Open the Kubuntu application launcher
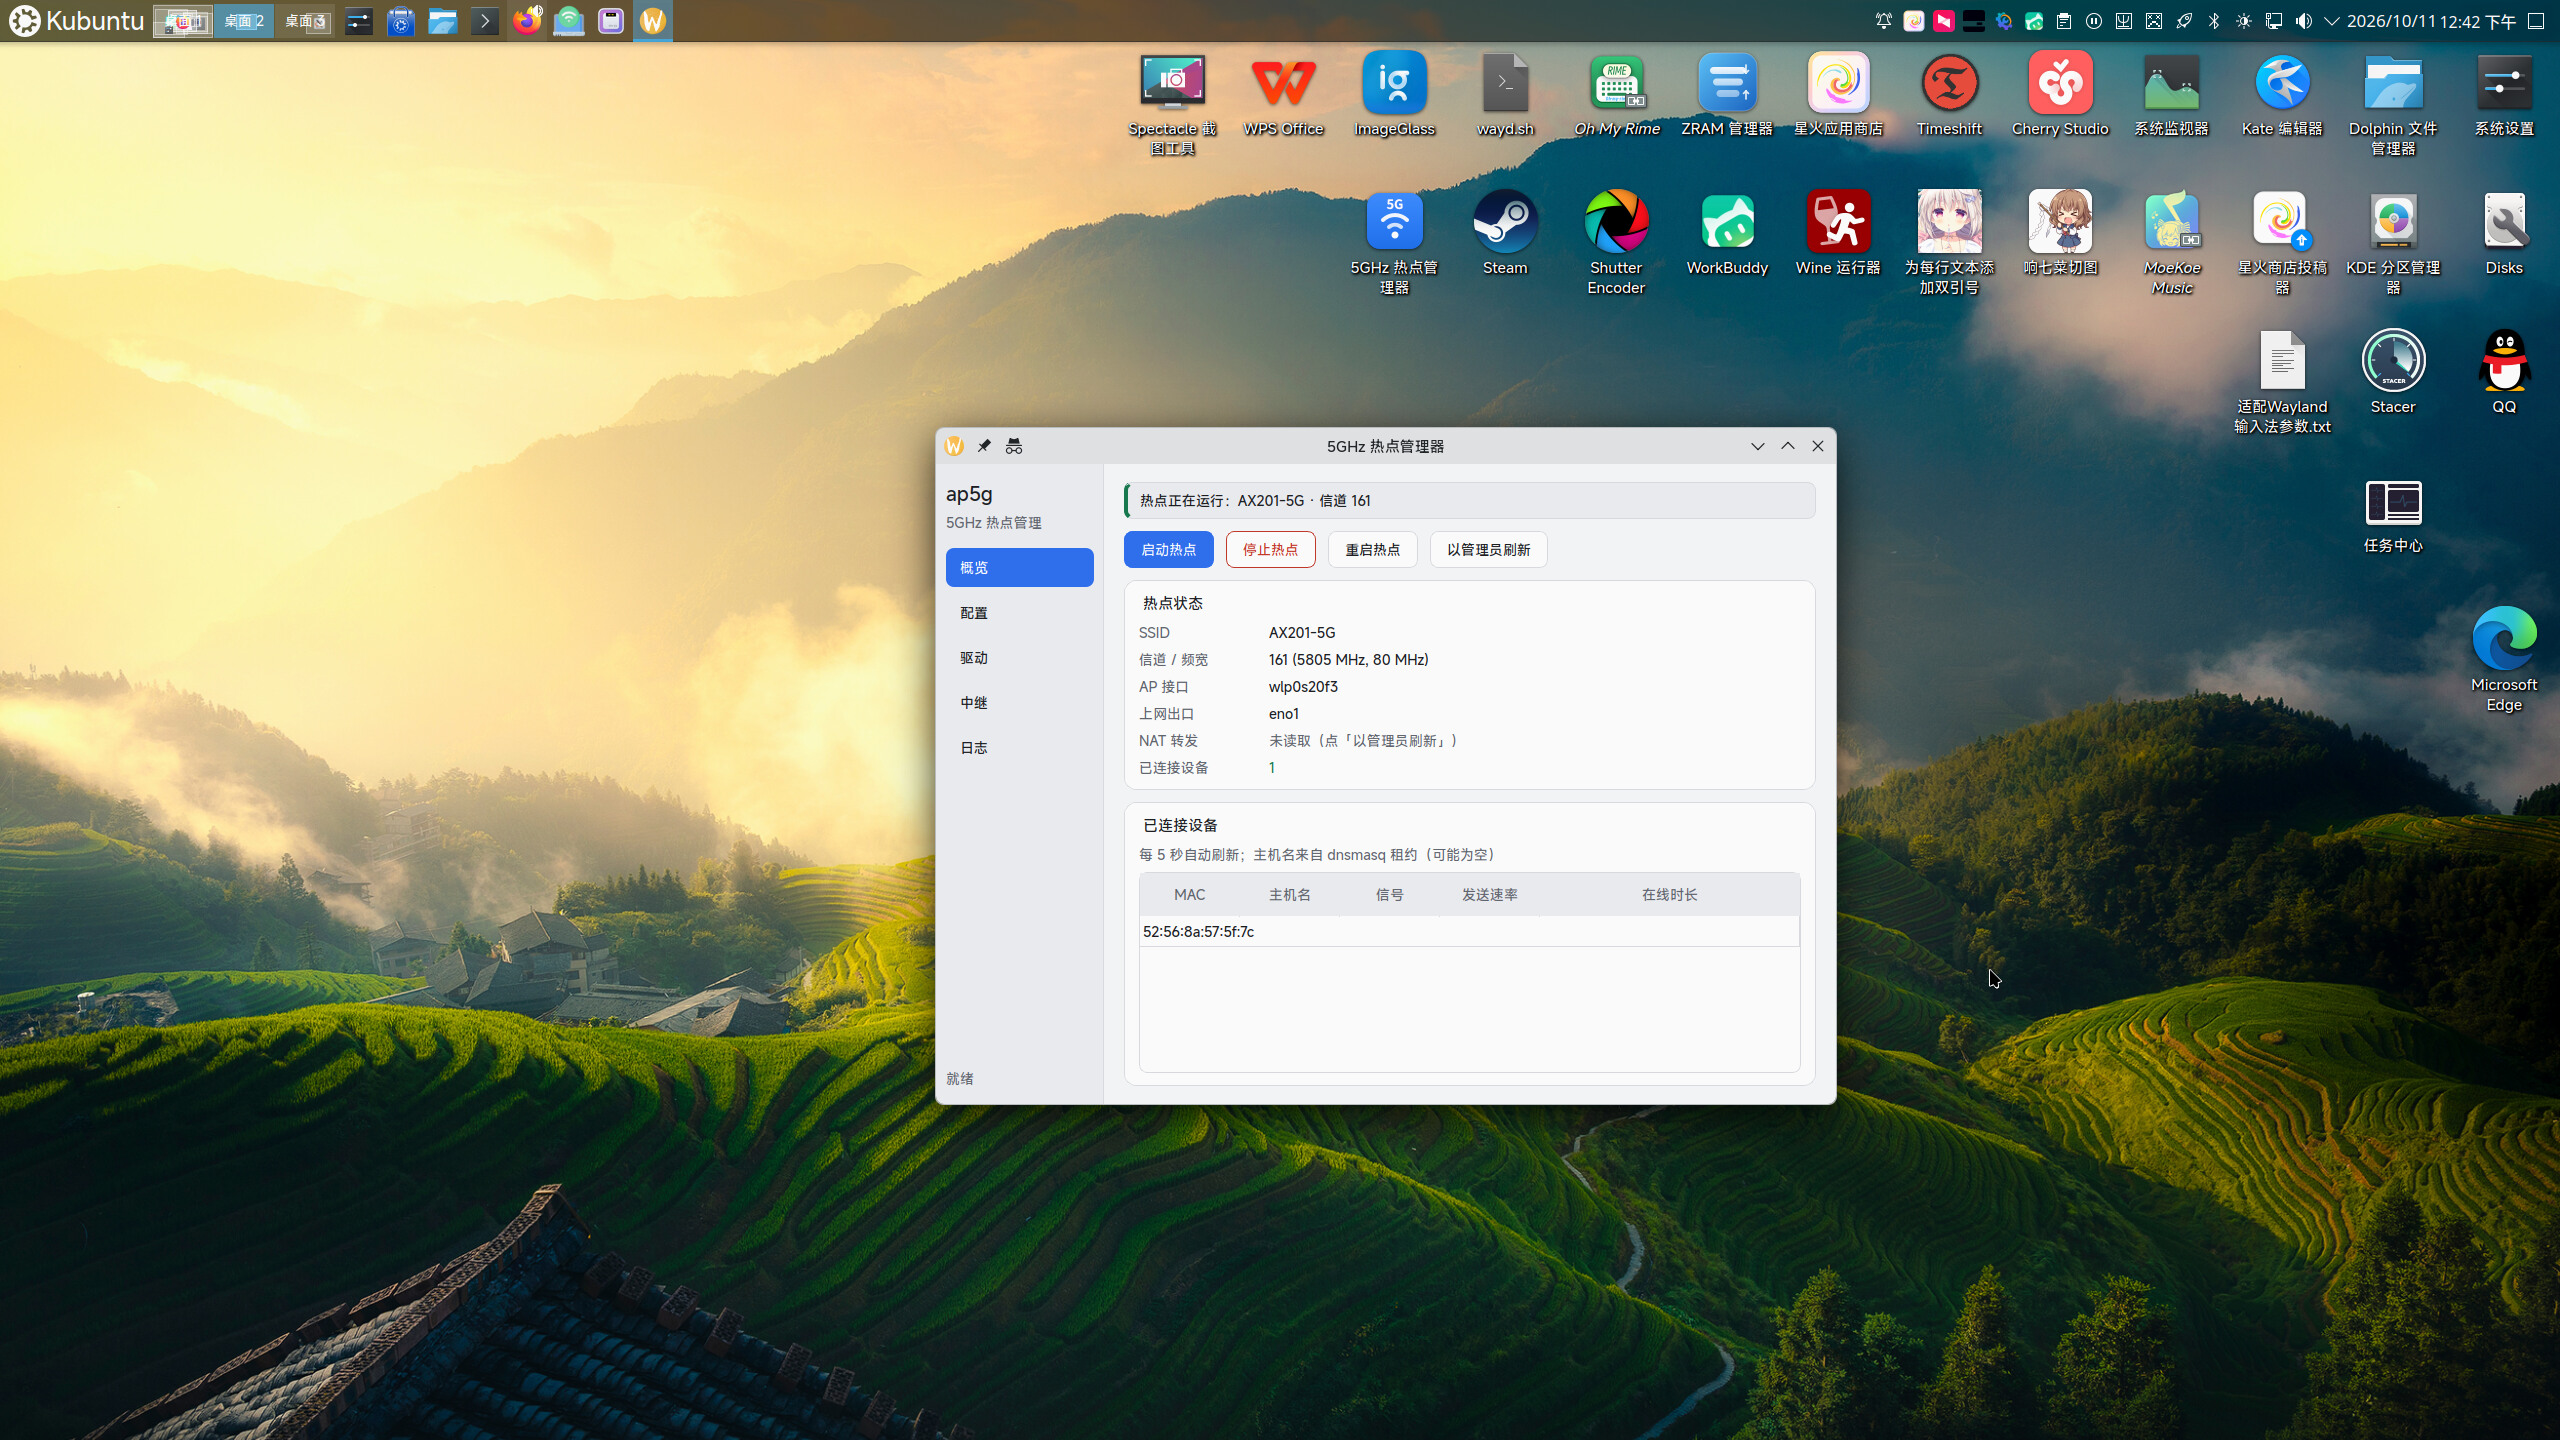 76,21
